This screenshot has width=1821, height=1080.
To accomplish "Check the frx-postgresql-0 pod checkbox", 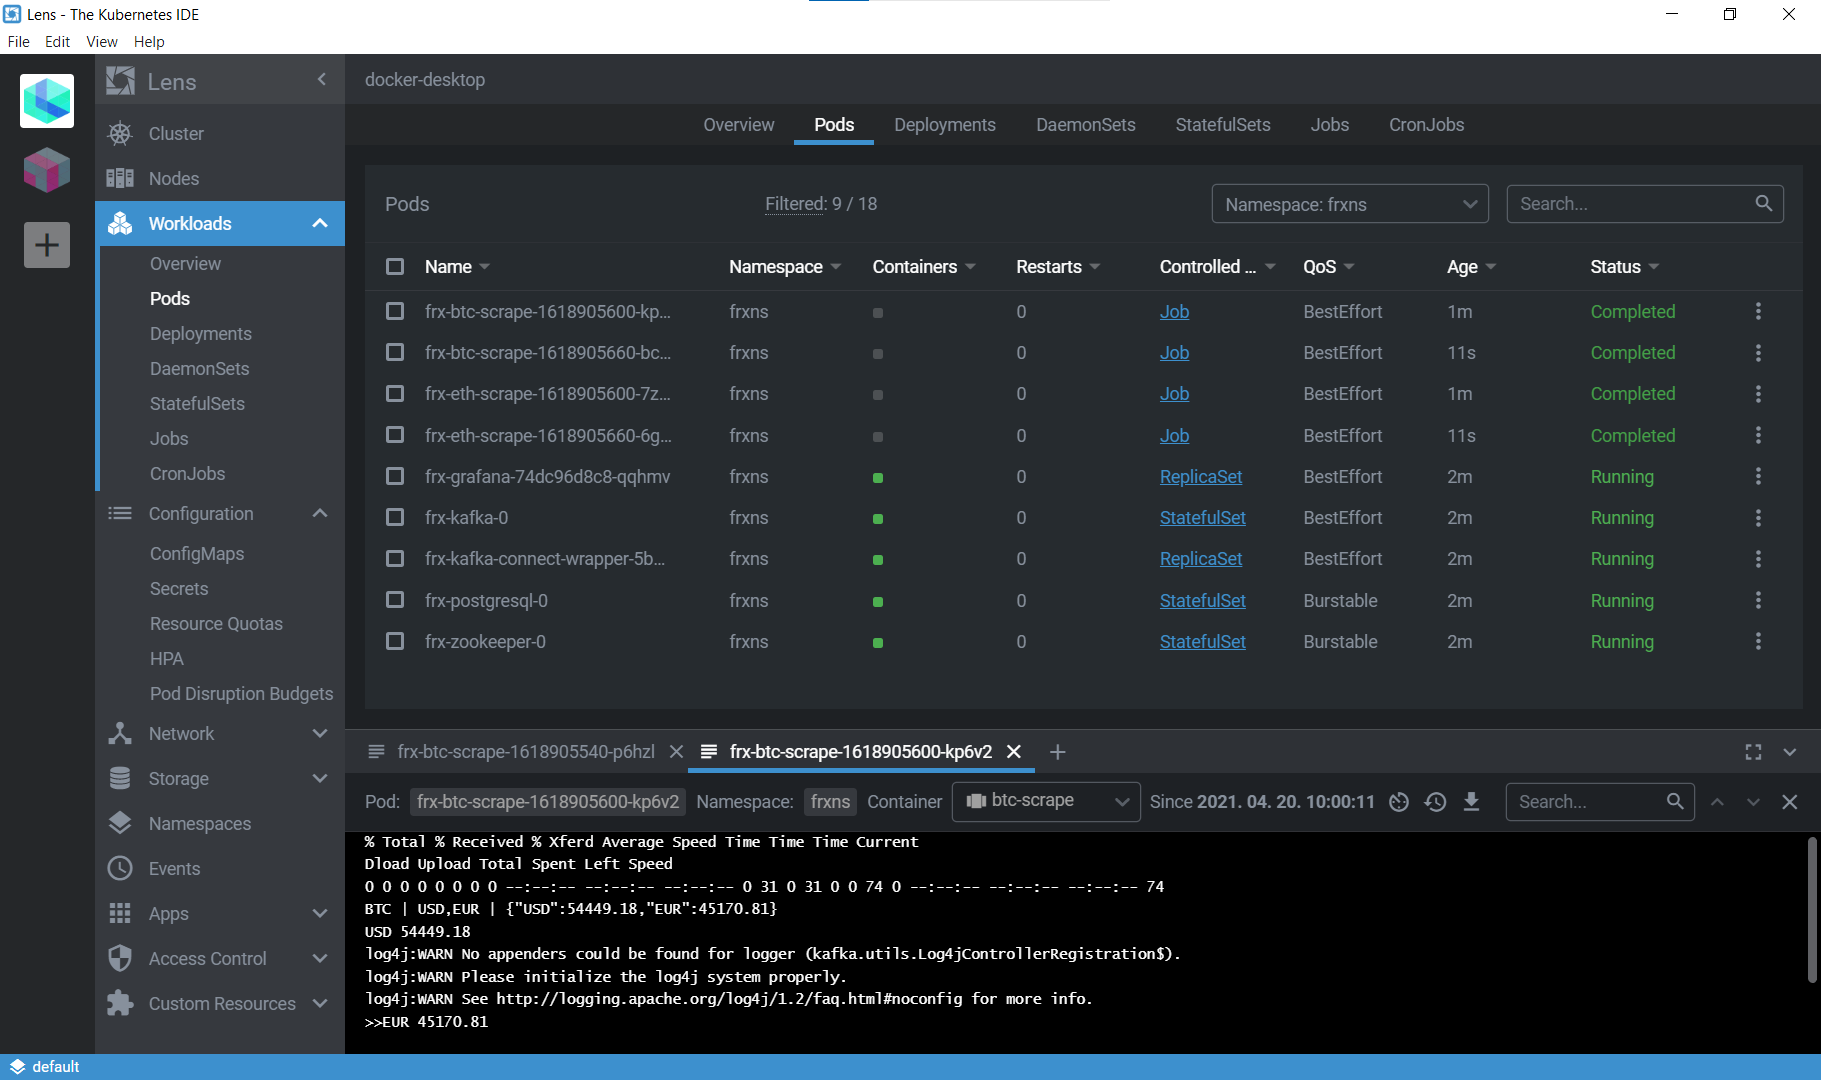I will [x=395, y=600].
